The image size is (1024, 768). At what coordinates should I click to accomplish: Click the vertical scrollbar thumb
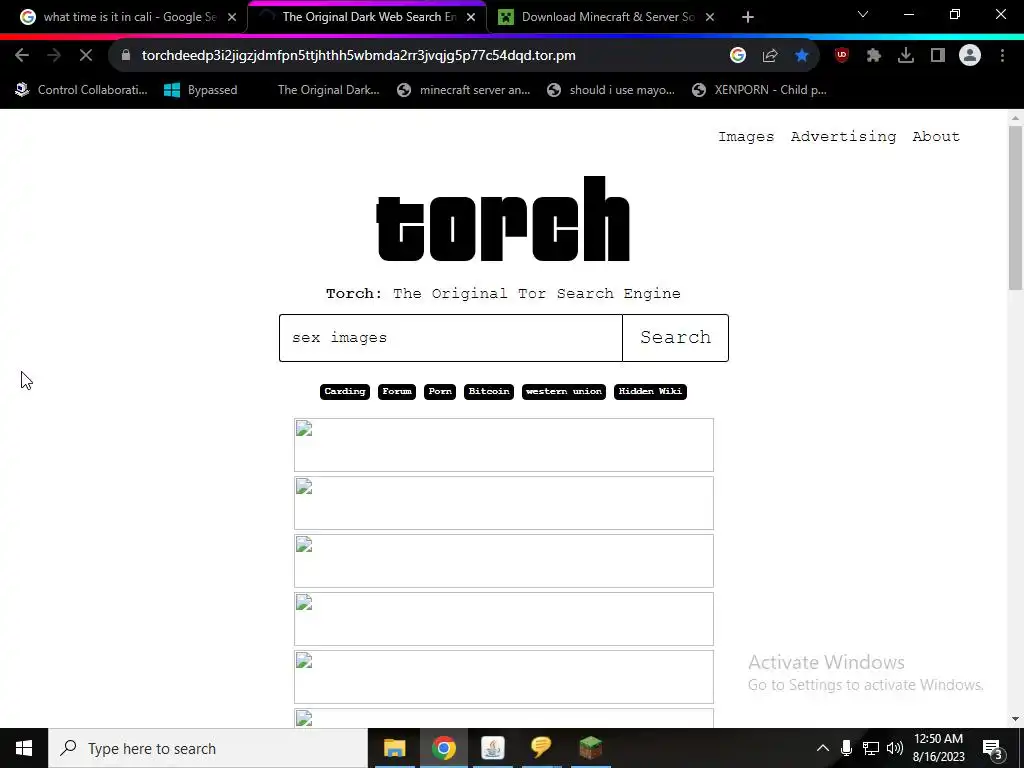point(1015,208)
